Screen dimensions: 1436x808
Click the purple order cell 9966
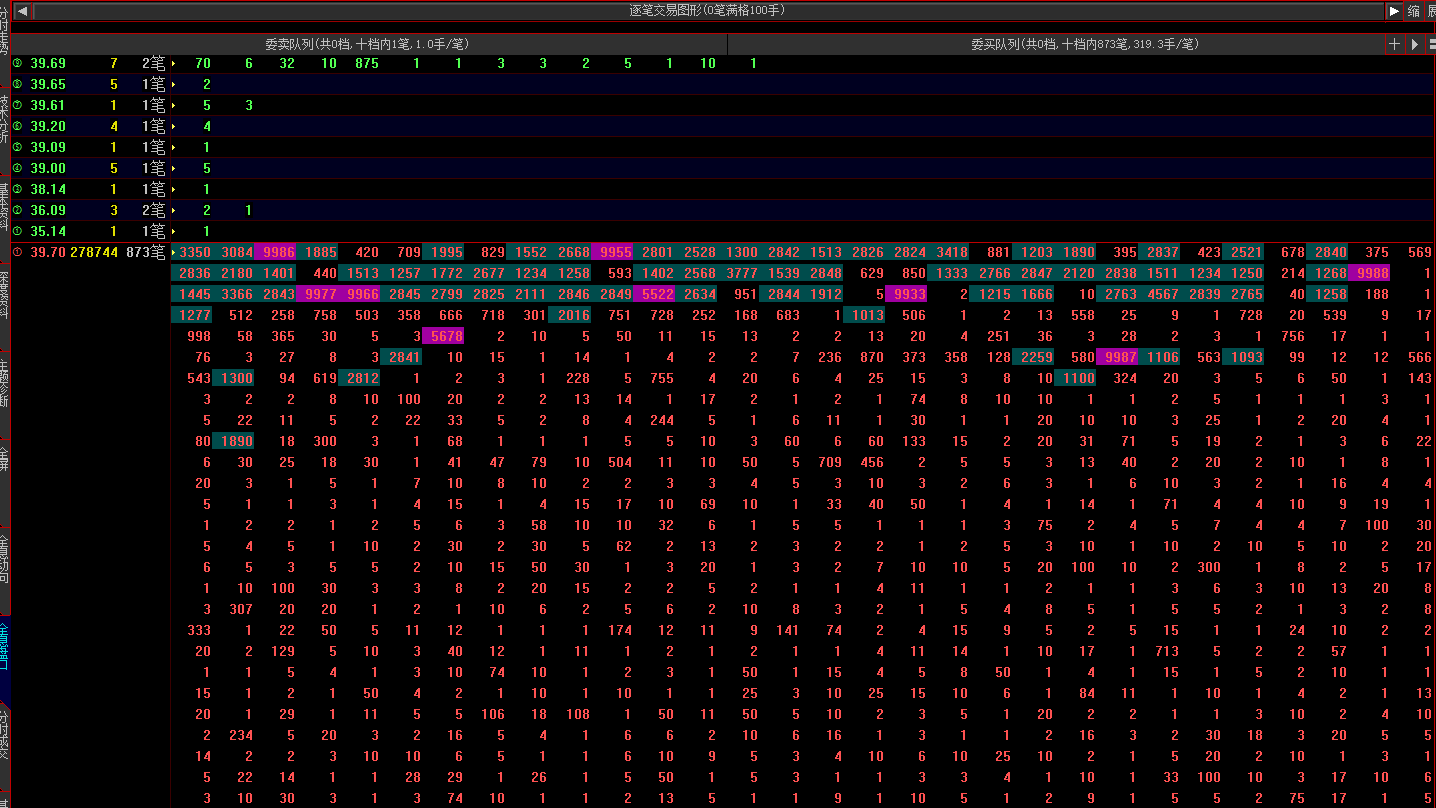[x=360, y=294]
